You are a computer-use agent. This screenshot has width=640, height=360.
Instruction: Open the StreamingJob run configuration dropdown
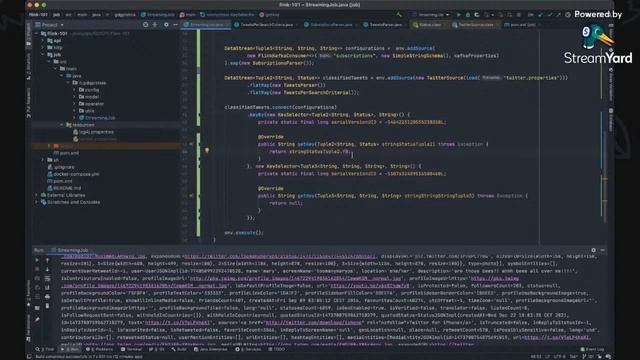431,15
